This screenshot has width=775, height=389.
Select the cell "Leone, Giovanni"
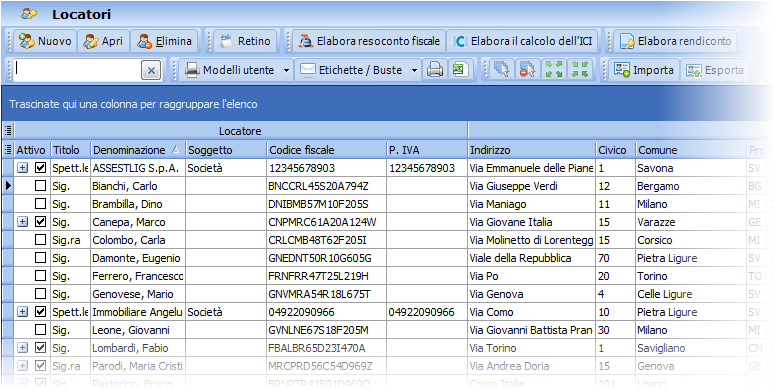[x=137, y=330]
